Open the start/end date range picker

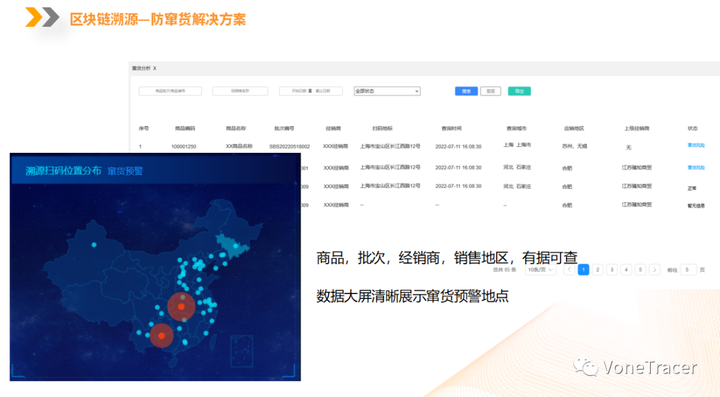[311, 91]
